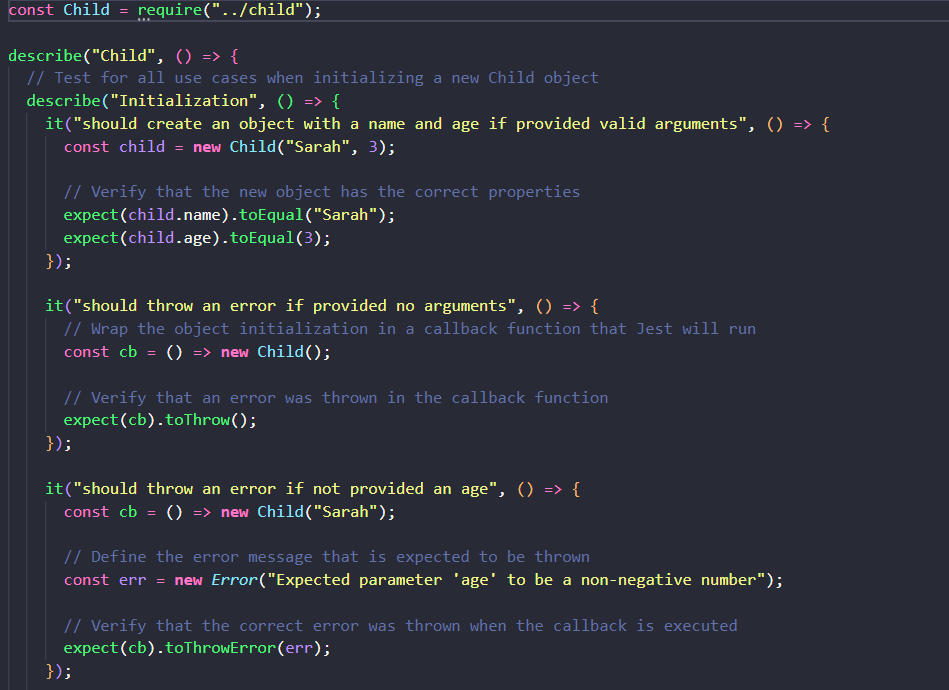Click the italic Error constructor name

(234, 580)
